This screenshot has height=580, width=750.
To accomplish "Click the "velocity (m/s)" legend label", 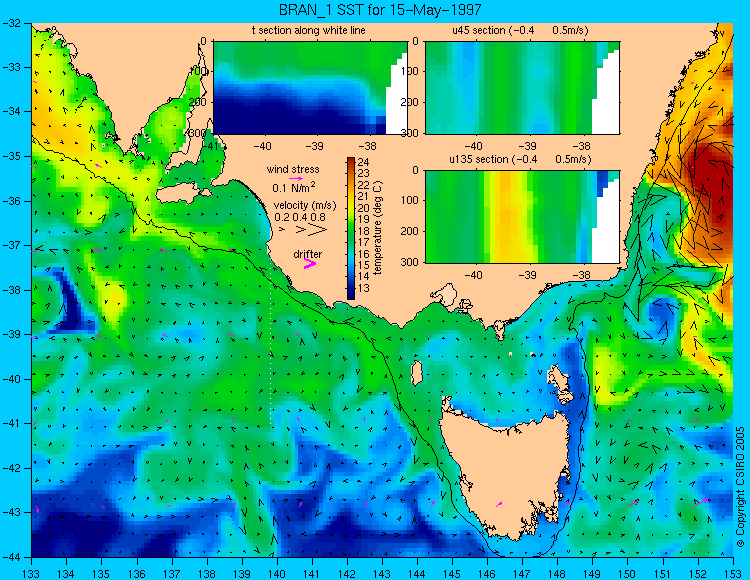I will tap(305, 205).
